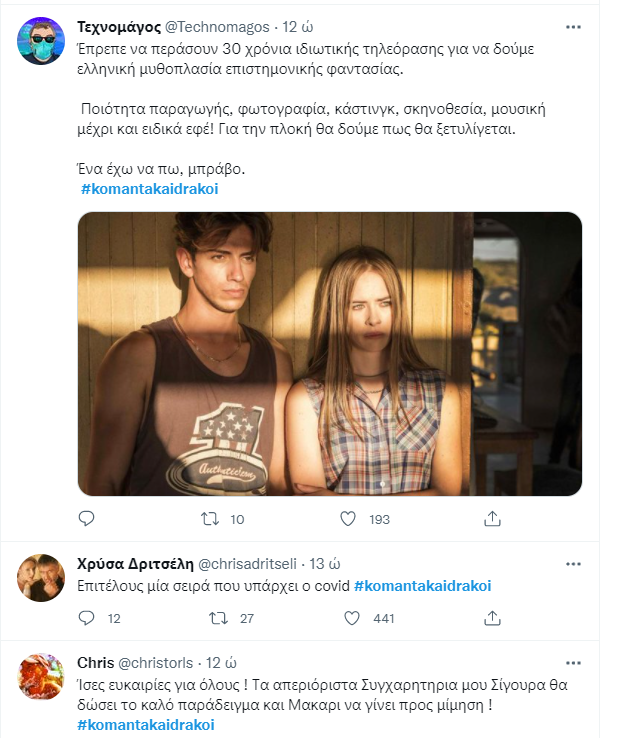This screenshot has height=738, width=624.
Task: Like the tweet with 441 likes
Action: click(348, 619)
